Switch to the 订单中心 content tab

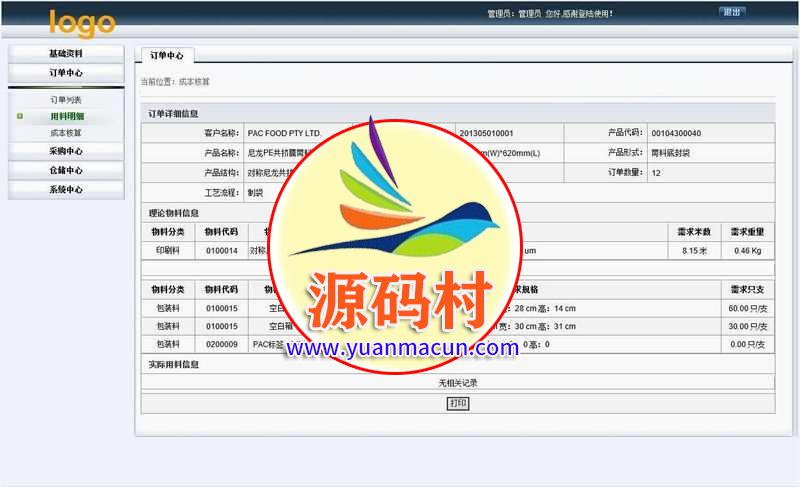coord(166,56)
